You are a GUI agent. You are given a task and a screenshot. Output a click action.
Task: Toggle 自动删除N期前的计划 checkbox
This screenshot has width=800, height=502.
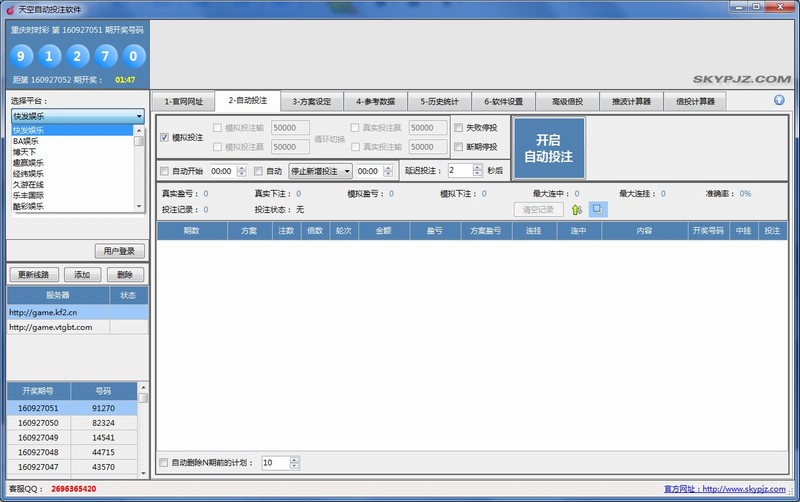point(165,463)
